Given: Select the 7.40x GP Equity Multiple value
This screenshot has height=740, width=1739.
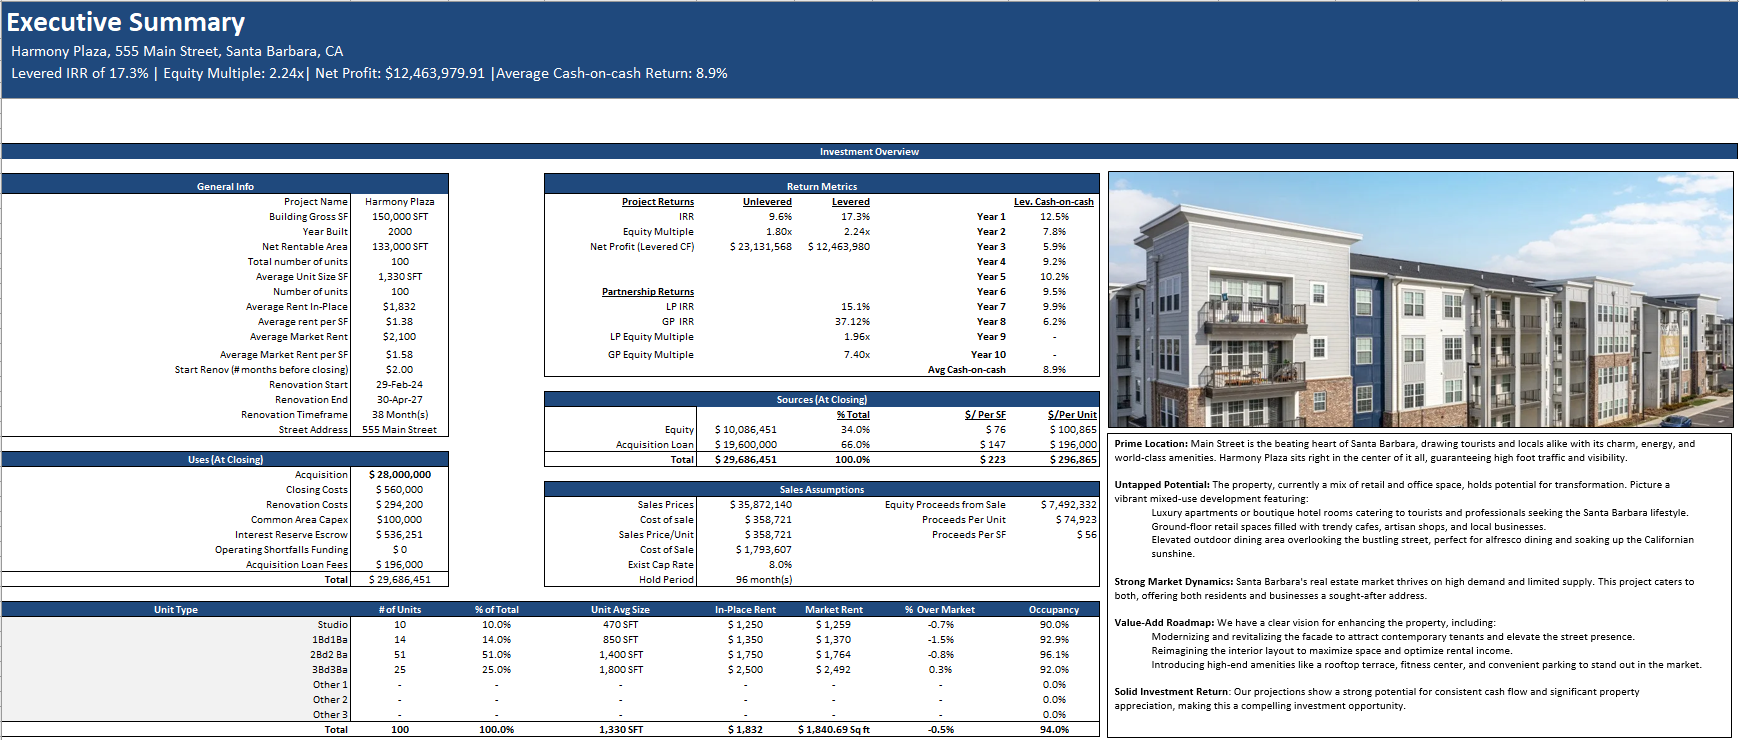Looking at the screenshot, I should (x=856, y=355).
